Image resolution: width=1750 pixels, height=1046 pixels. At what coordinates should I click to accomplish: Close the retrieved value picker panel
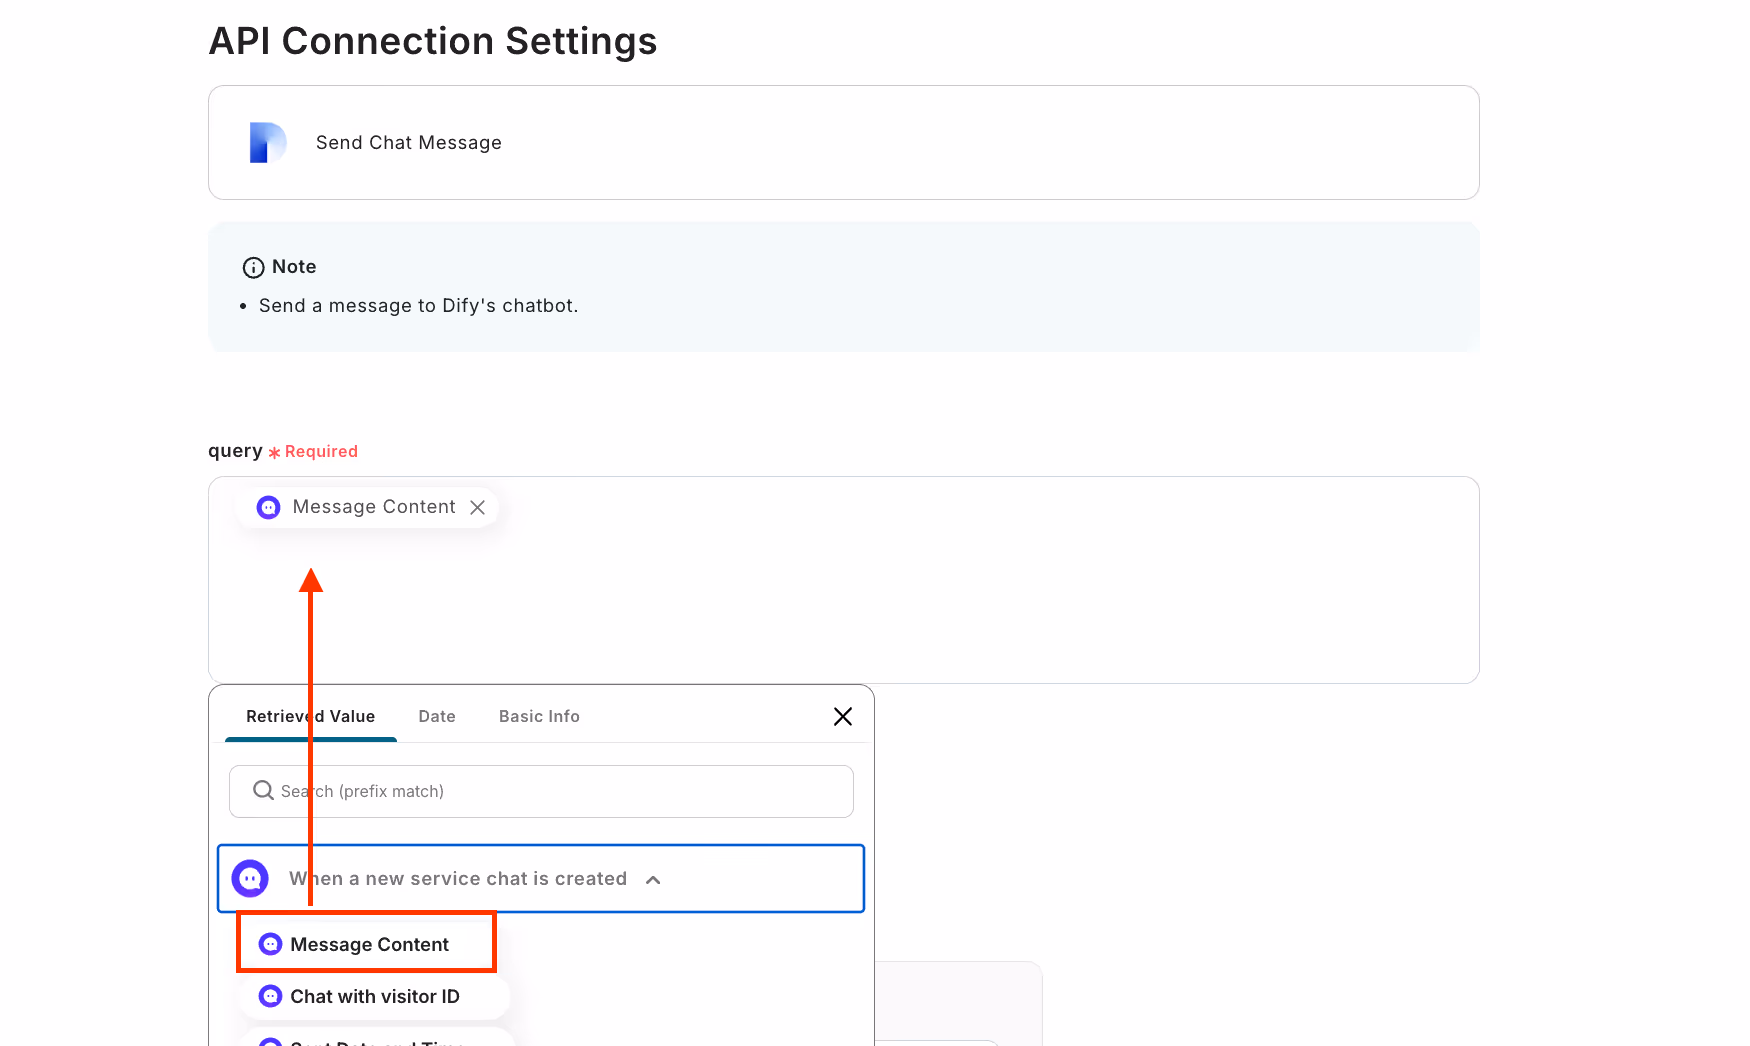point(843,716)
